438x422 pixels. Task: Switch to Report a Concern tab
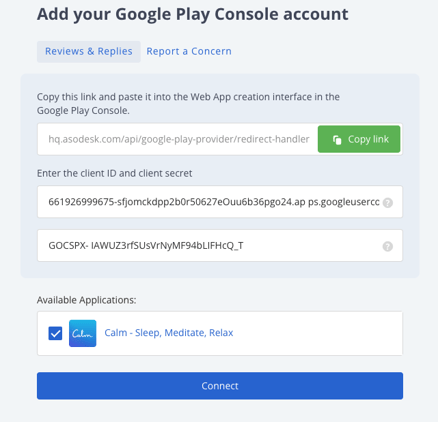[189, 51]
